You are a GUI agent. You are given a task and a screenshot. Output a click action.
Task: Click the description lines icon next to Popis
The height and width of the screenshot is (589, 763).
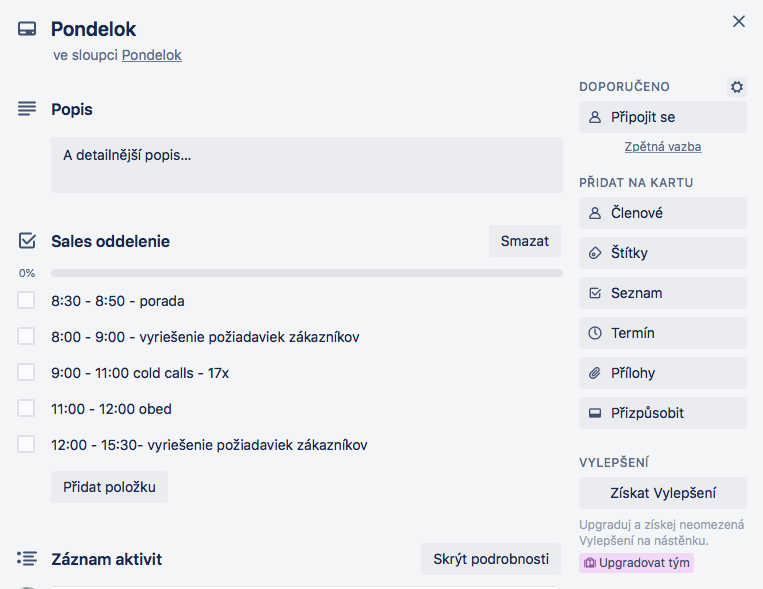[27, 109]
